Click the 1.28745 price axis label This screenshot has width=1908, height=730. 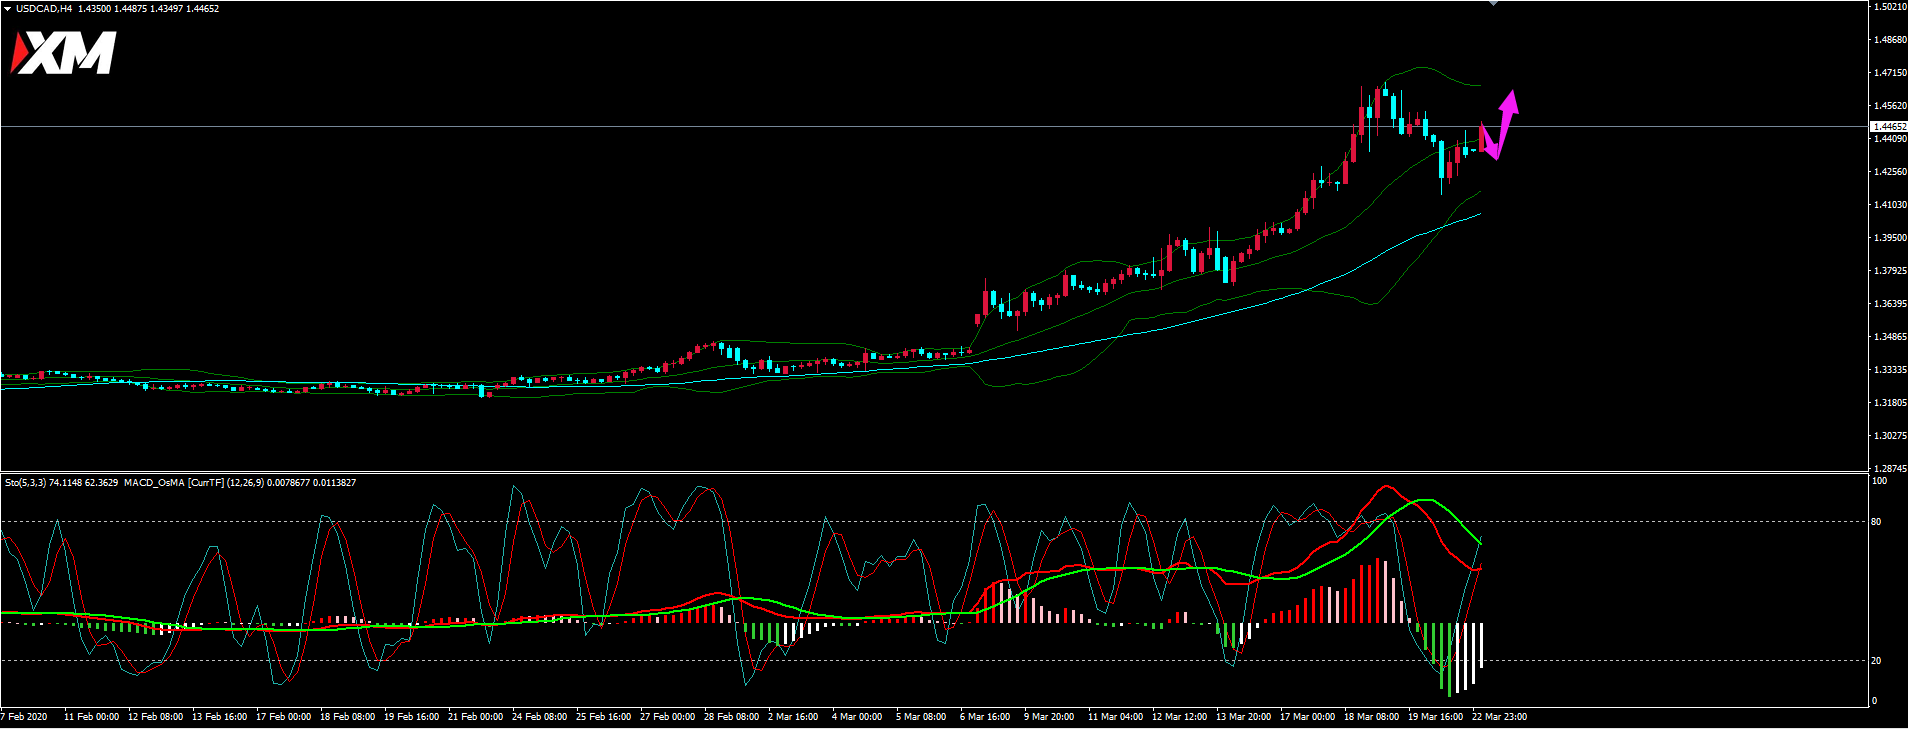click(1888, 468)
